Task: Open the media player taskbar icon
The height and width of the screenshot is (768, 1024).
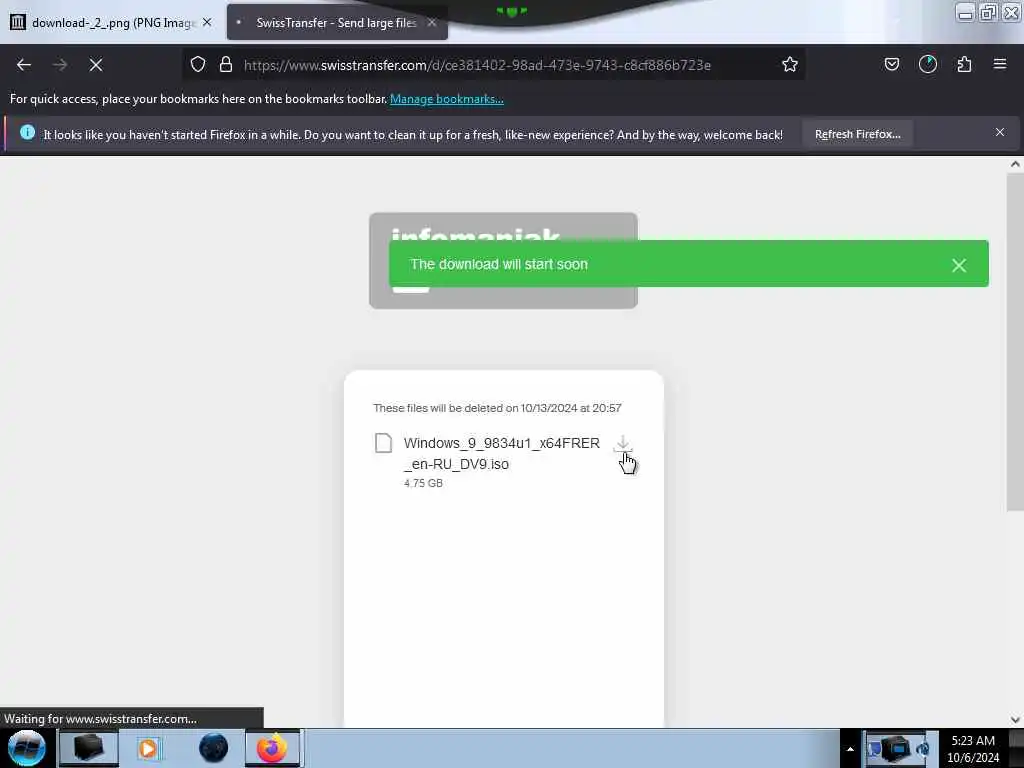Action: pos(148,748)
